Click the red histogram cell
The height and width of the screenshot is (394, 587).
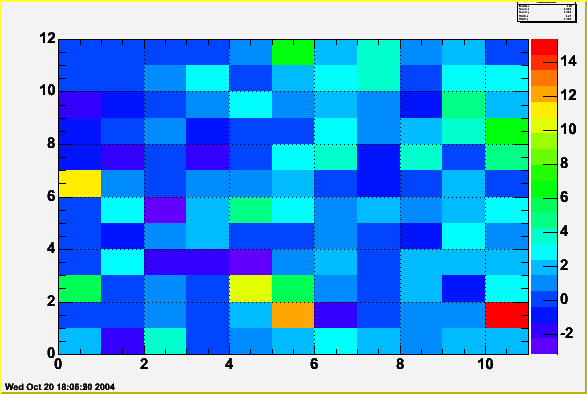(507, 315)
